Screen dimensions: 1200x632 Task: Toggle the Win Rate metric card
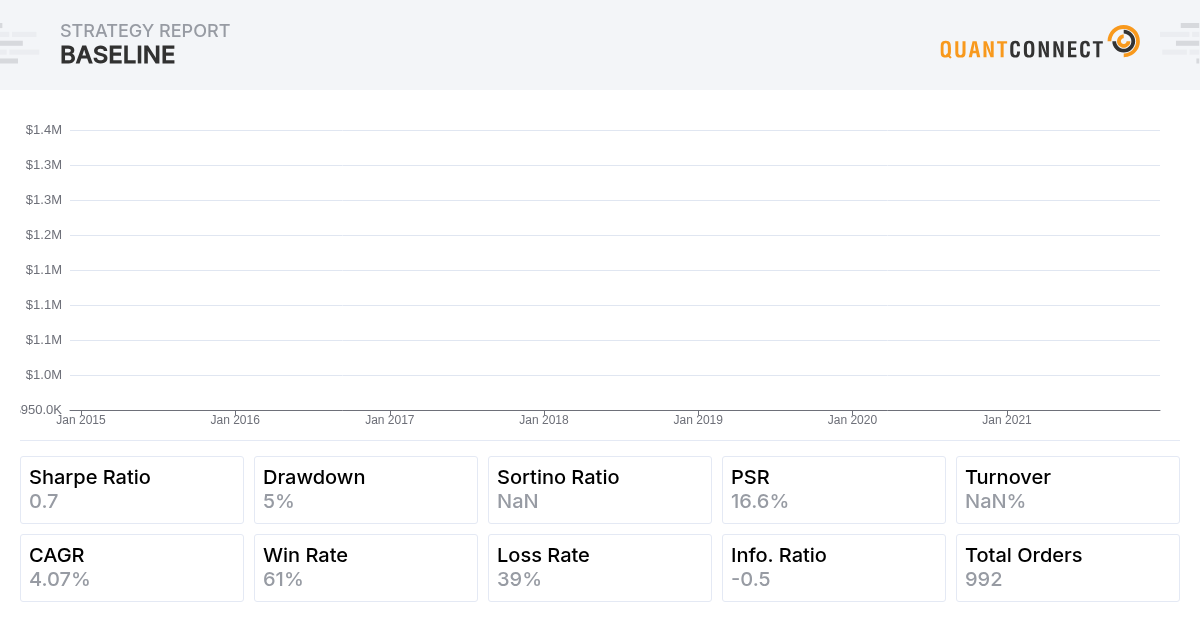[x=365, y=567]
